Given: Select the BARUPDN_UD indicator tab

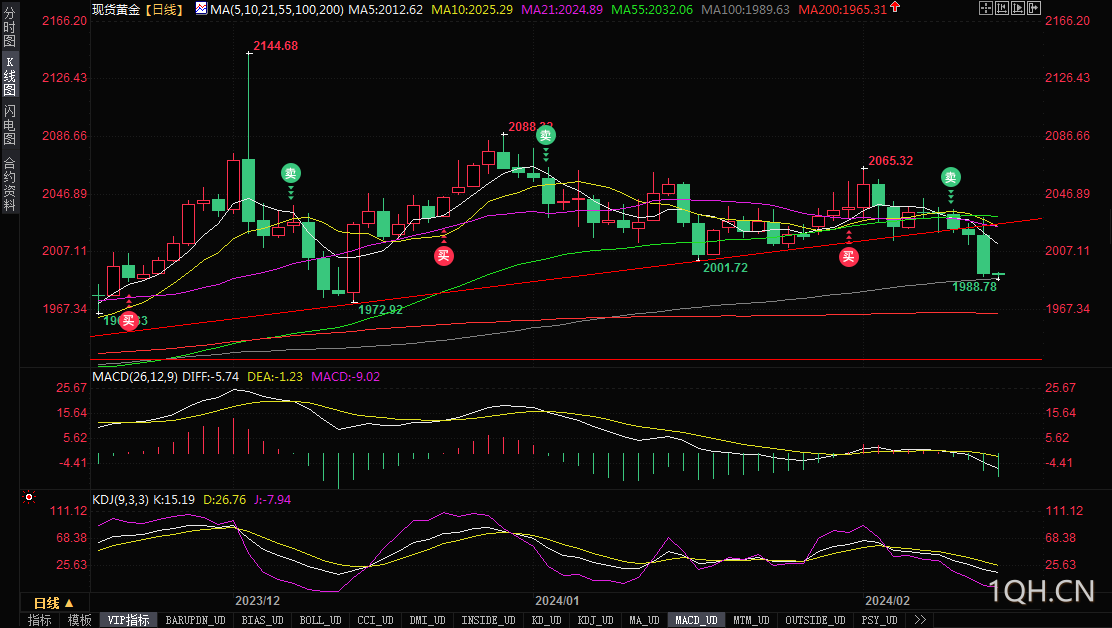Looking at the screenshot, I should click(195, 620).
